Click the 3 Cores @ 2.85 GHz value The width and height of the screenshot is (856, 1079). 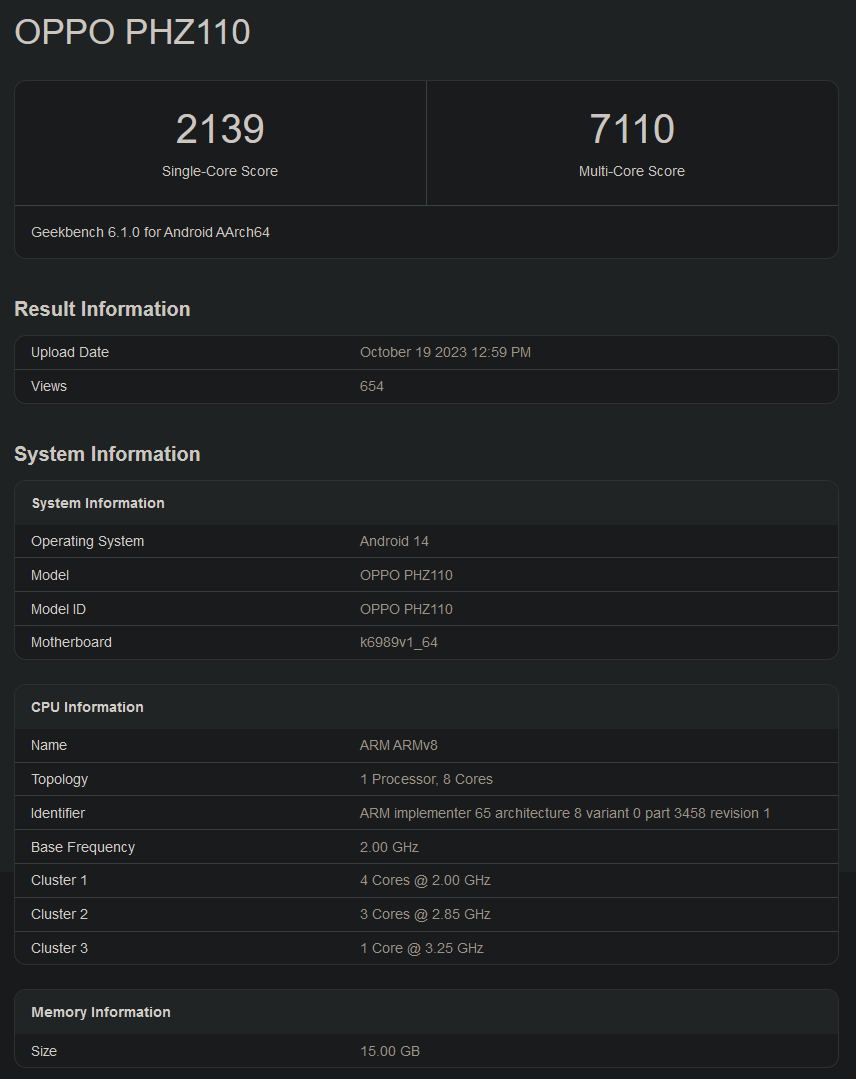click(425, 915)
